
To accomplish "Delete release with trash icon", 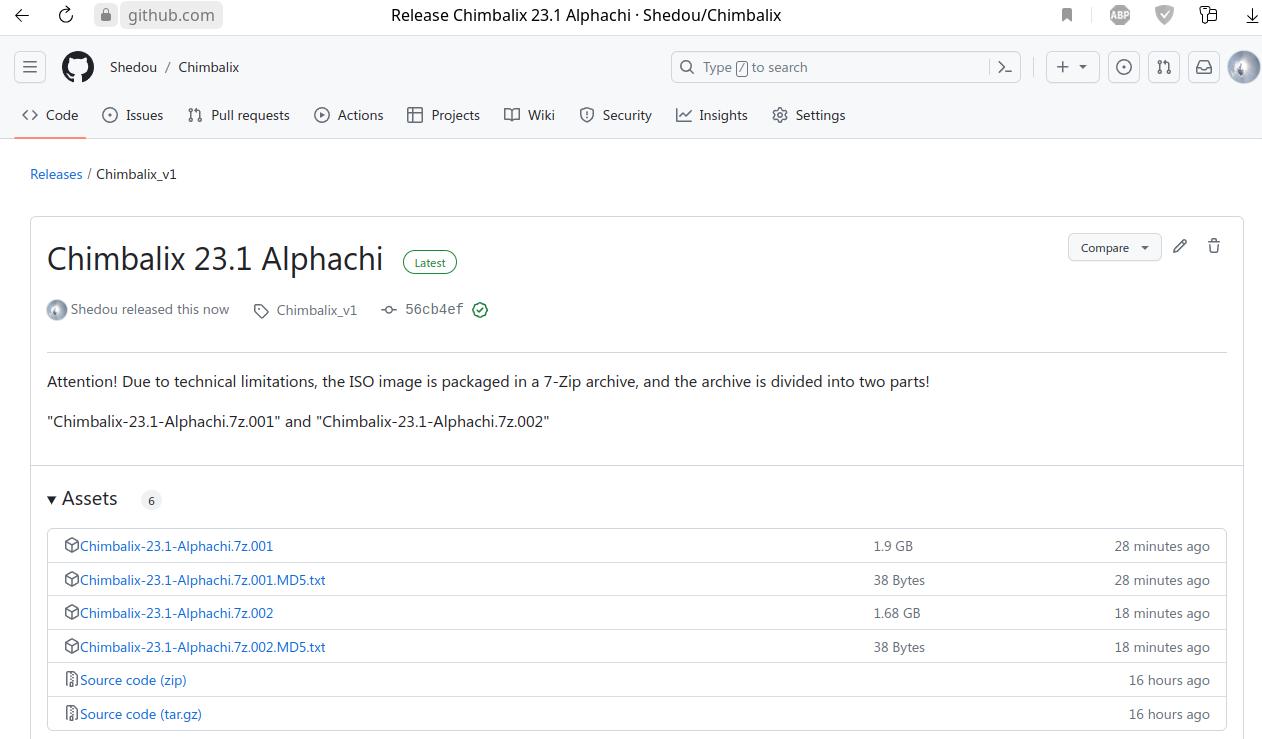I will pyautogui.click(x=1214, y=246).
